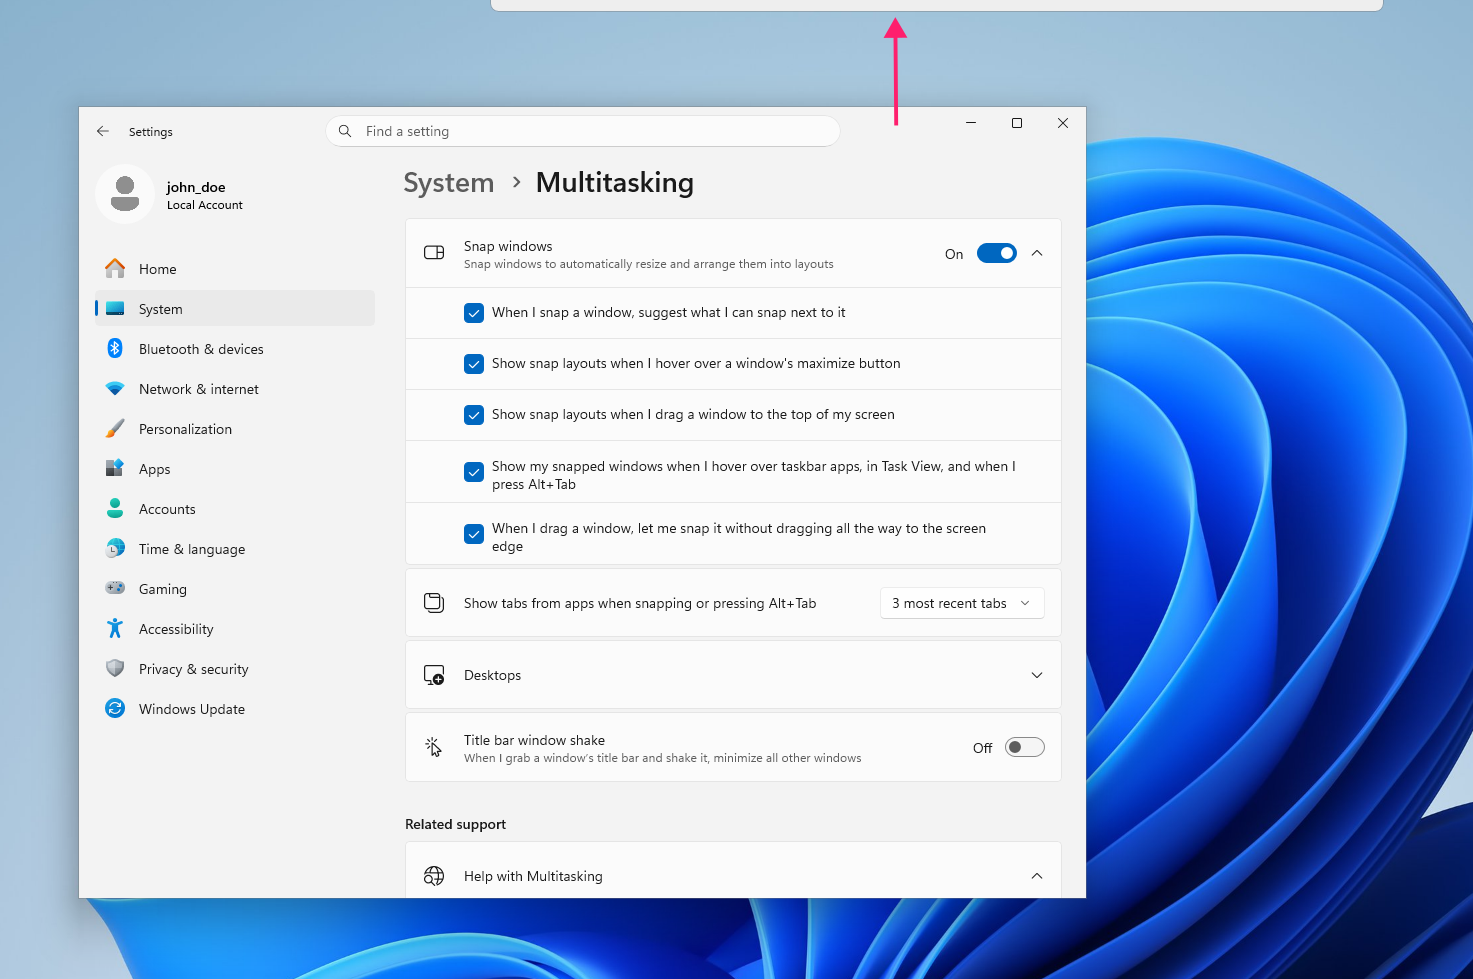Open Personalization settings
The width and height of the screenshot is (1473, 979).
235,429
